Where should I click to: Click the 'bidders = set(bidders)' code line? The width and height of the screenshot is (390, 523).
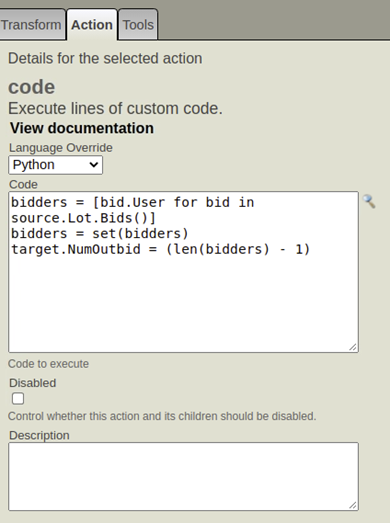click(100, 233)
